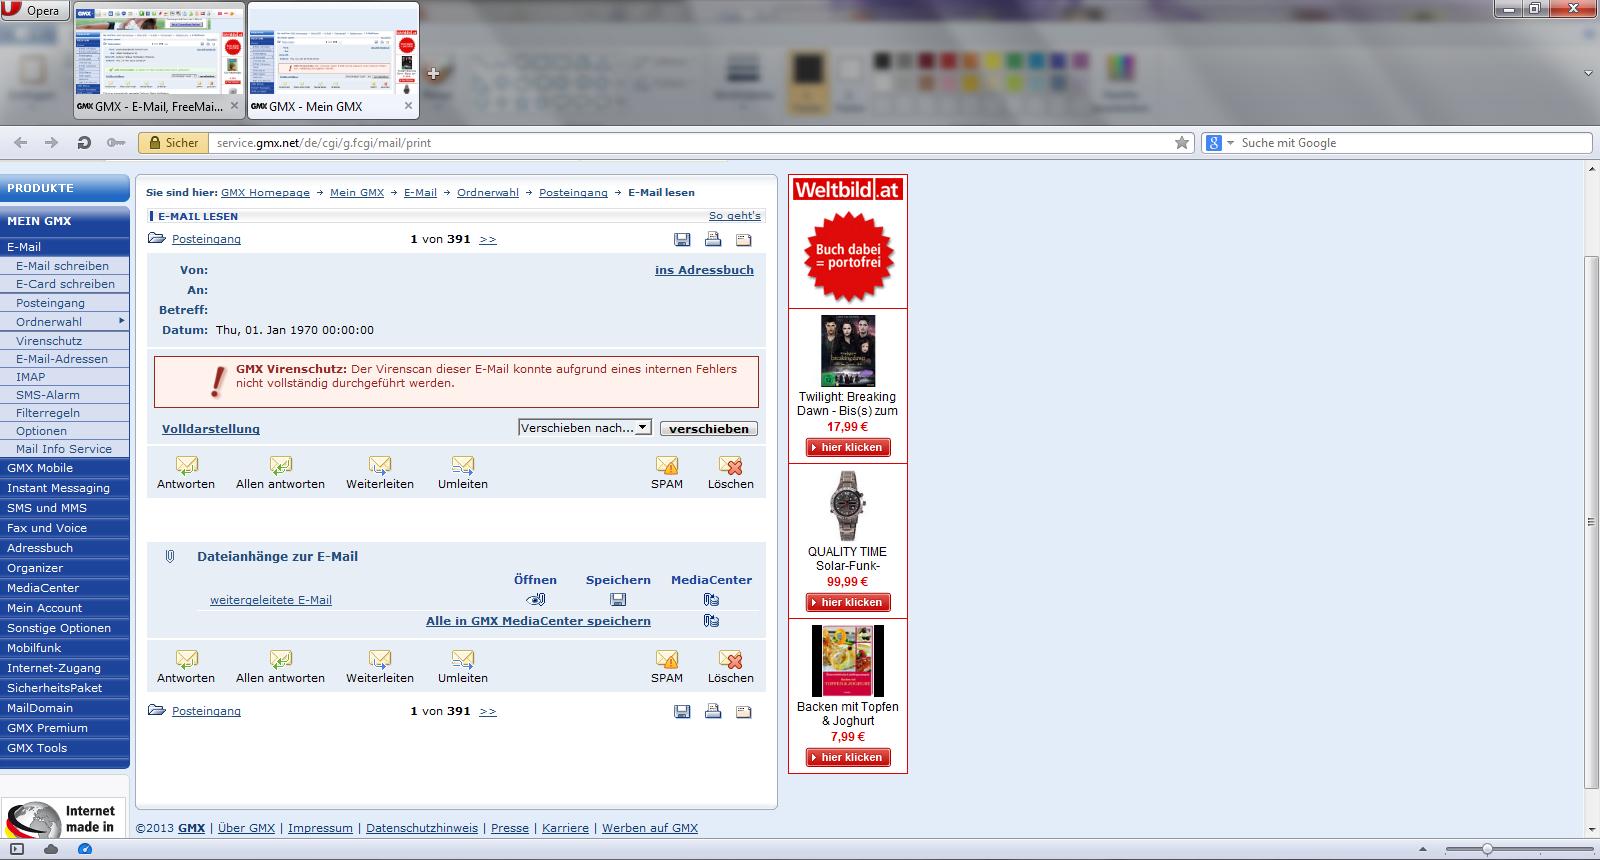1600x860 pixels.
Task: Open Posteingang in the left sidebar menu
Action: (50, 303)
